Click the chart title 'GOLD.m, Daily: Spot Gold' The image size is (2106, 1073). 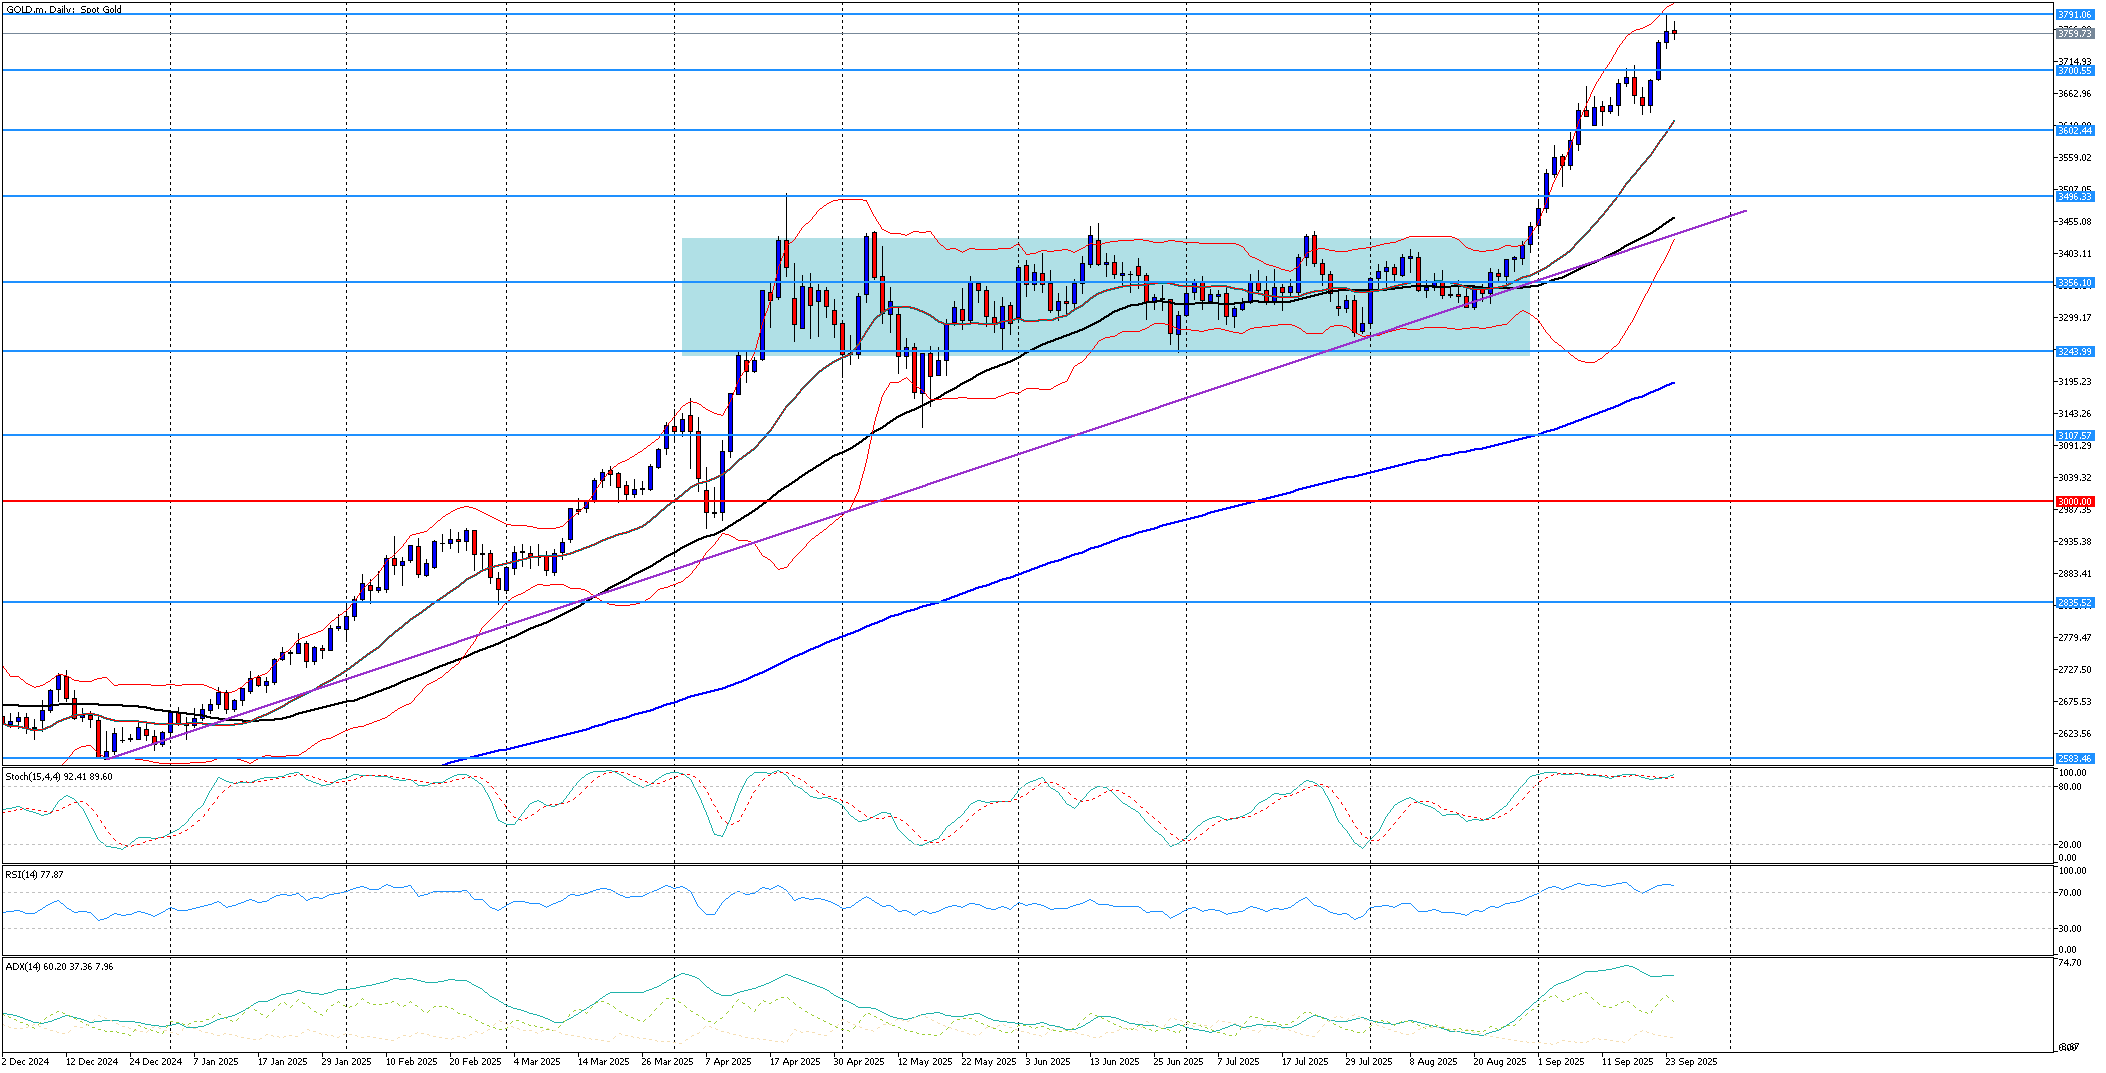click(x=64, y=10)
